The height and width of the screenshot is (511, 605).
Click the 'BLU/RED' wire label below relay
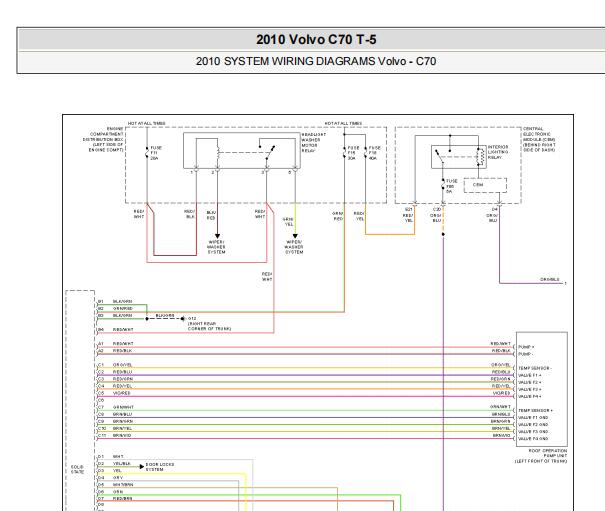click(211, 215)
